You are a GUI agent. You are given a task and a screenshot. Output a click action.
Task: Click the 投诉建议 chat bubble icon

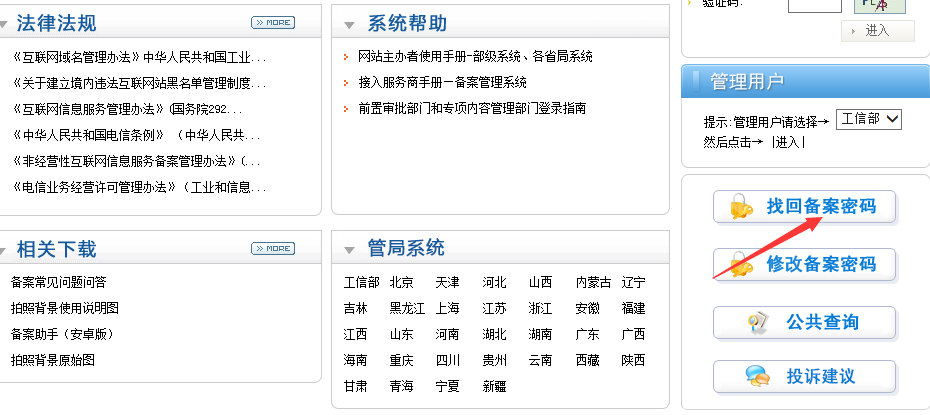point(757,377)
